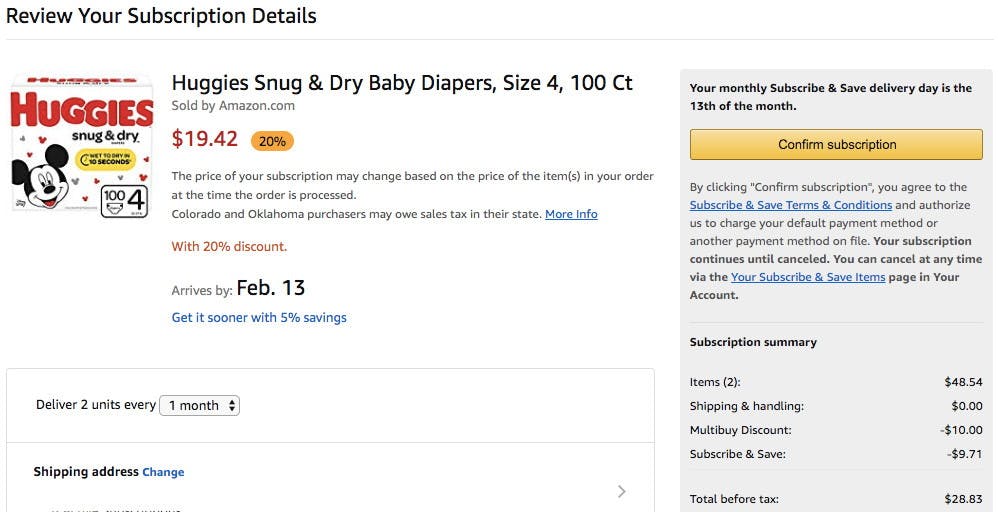Open Subscribe & Save Terms & Conditions
Image resolution: width=998 pixels, height=512 pixels.
(x=790, y=205)
